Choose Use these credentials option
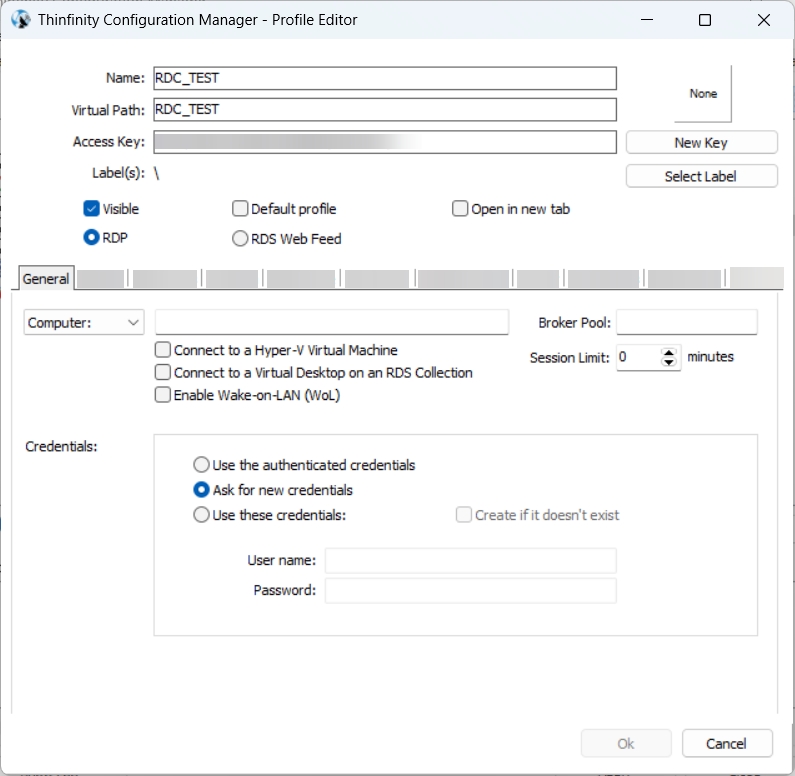 pyautogui.click(x=202, y=515)
